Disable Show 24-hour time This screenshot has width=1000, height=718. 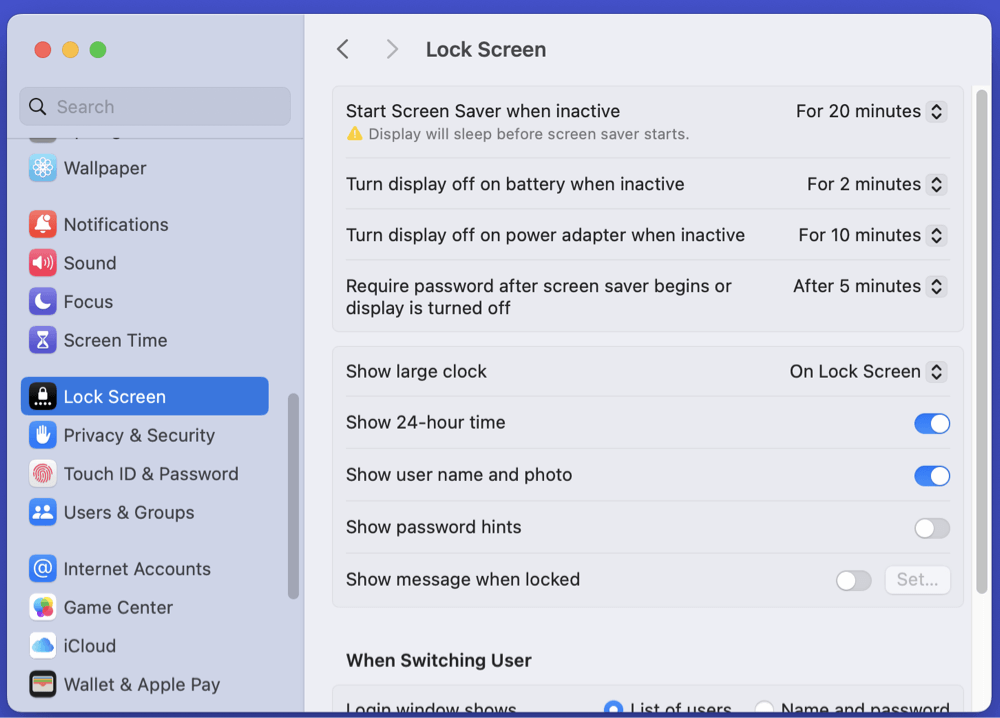click(x=931, y=423)
